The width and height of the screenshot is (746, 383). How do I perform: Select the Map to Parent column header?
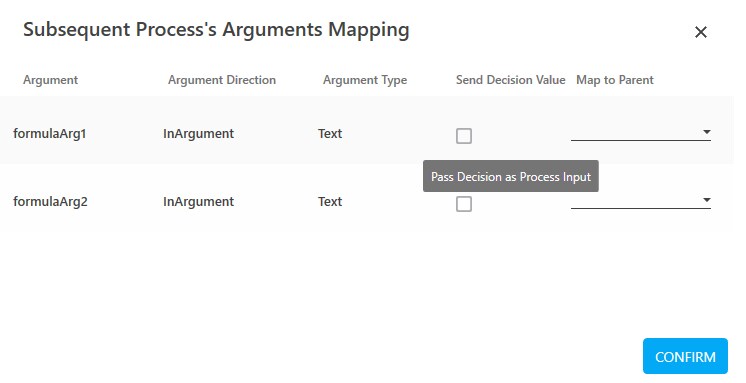click(615, 80)
